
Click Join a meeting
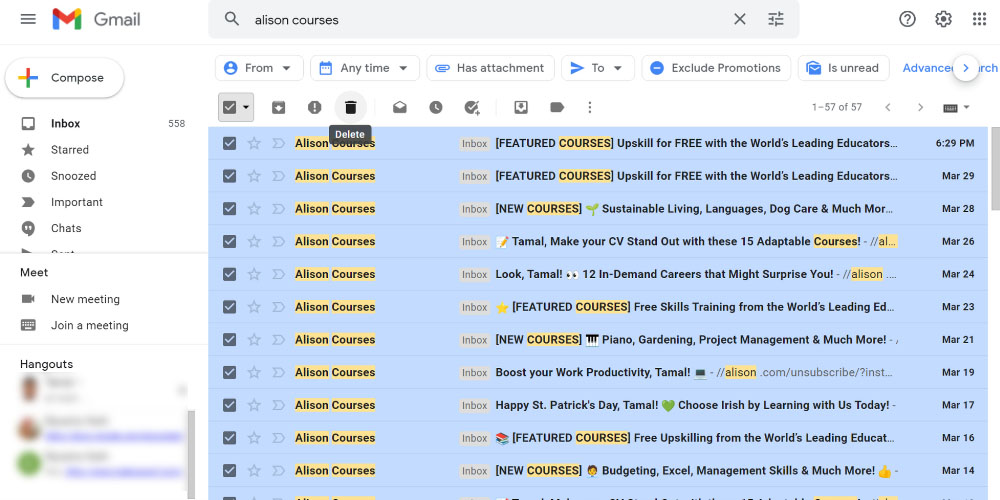pyautogui.click(x=89, y=325)
